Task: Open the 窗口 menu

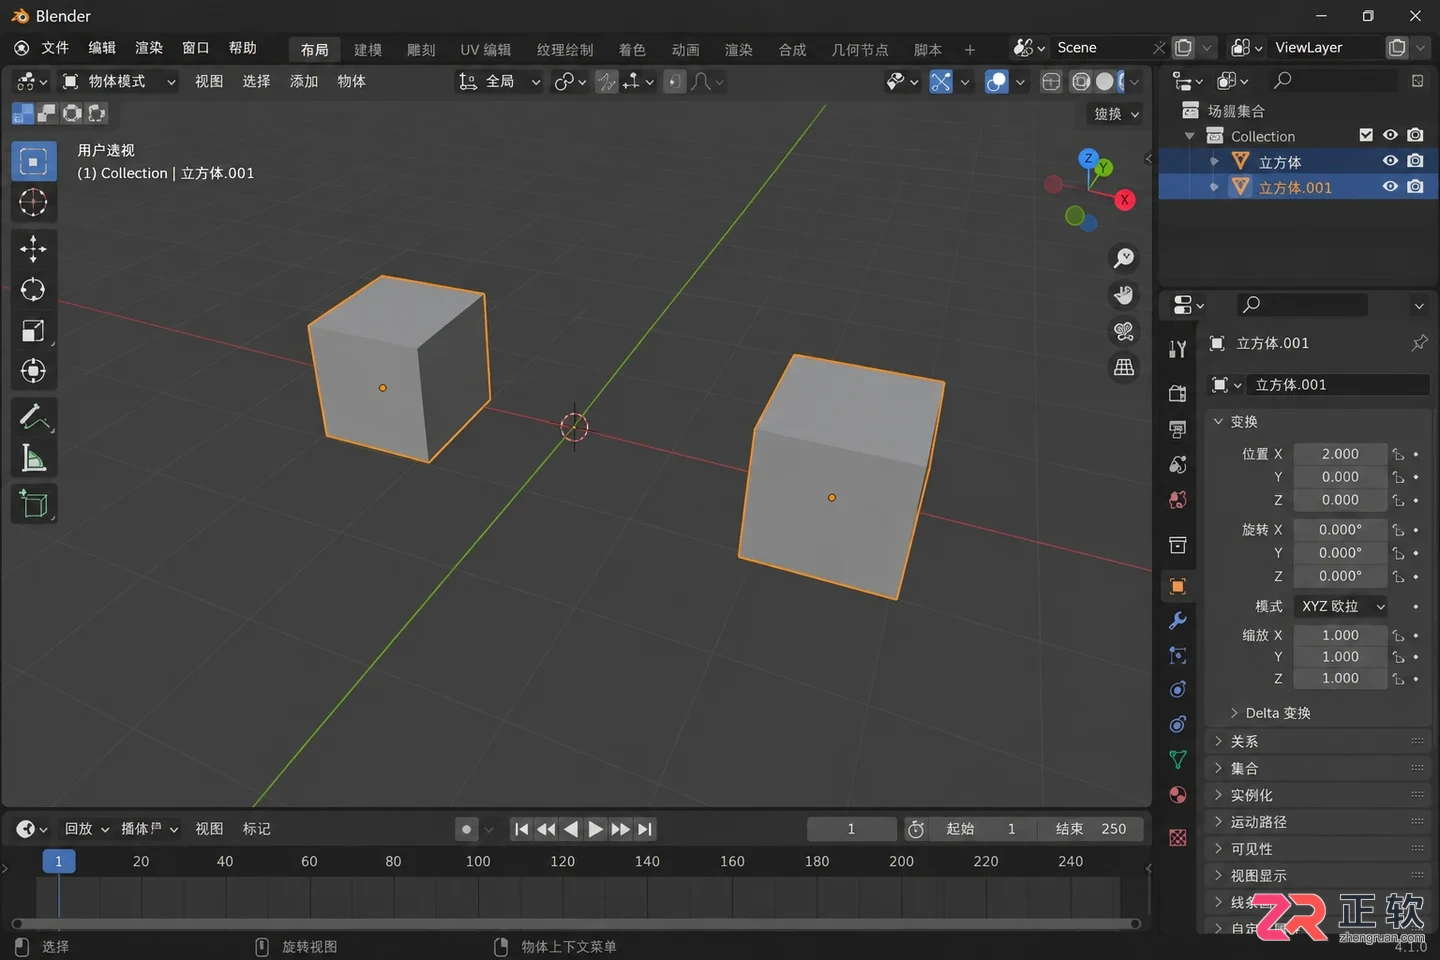Action: tap(196, 48)
